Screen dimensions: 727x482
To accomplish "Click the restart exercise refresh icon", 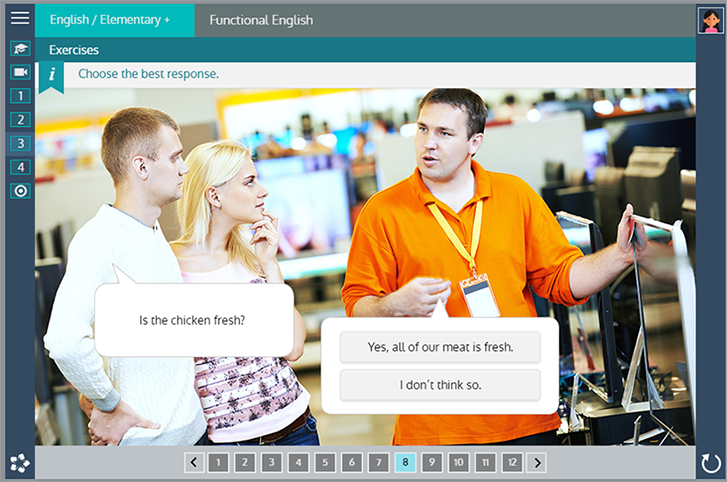I will tap(710, 462).
